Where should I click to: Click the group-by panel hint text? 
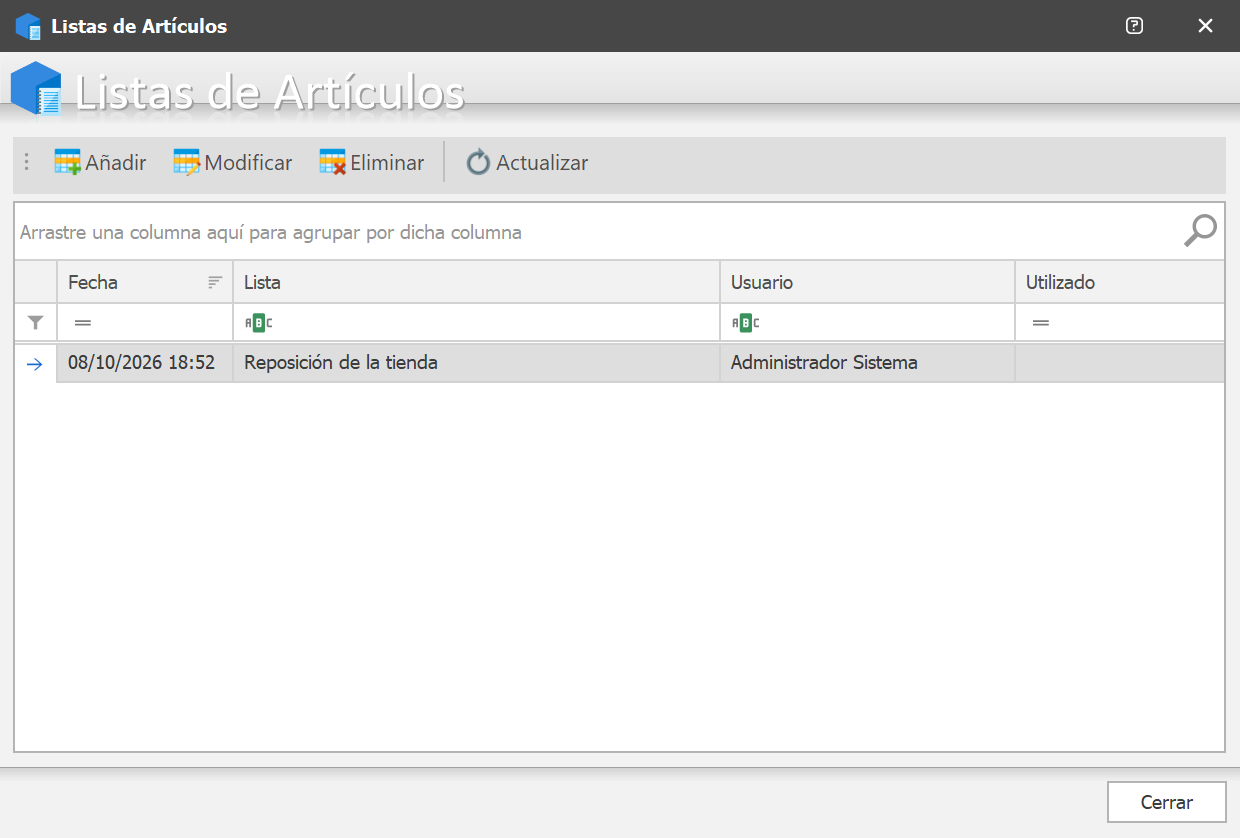(271, 232)
